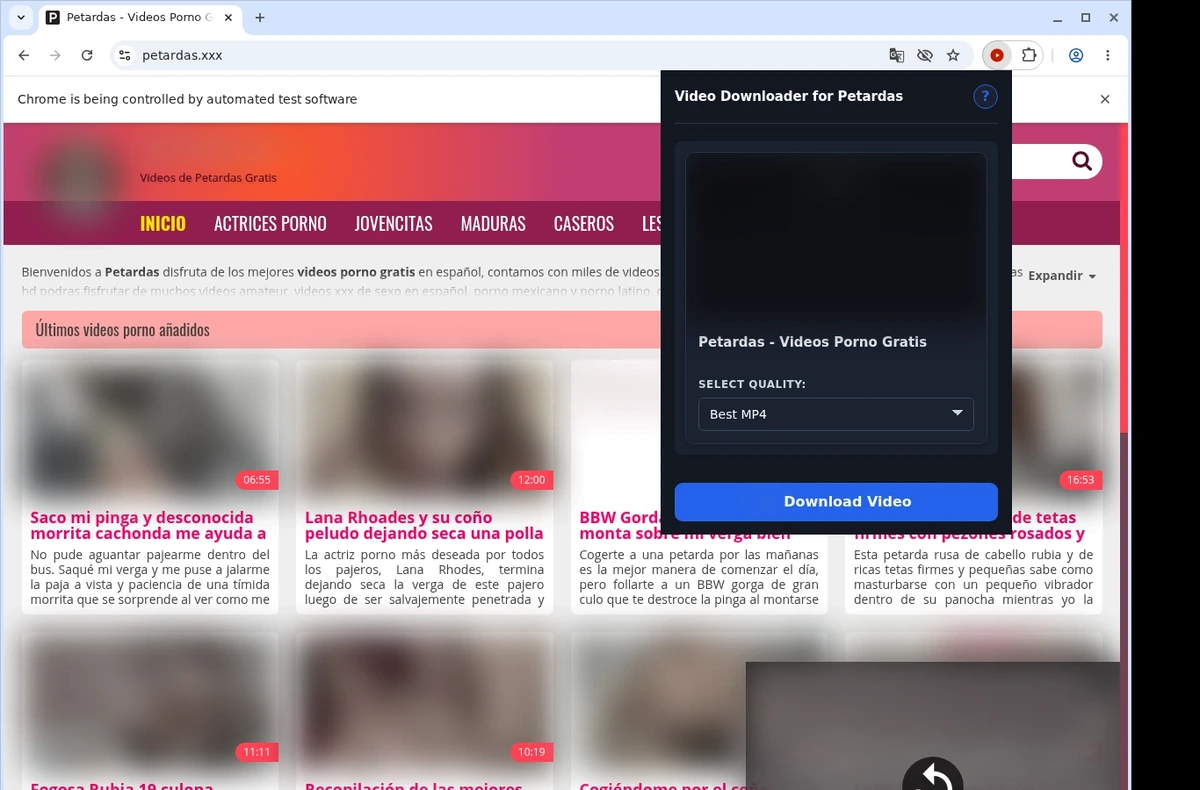Screen dimensions: 1200x790
Task: Open help in Video Downloader popup
Action: (985, 96)
